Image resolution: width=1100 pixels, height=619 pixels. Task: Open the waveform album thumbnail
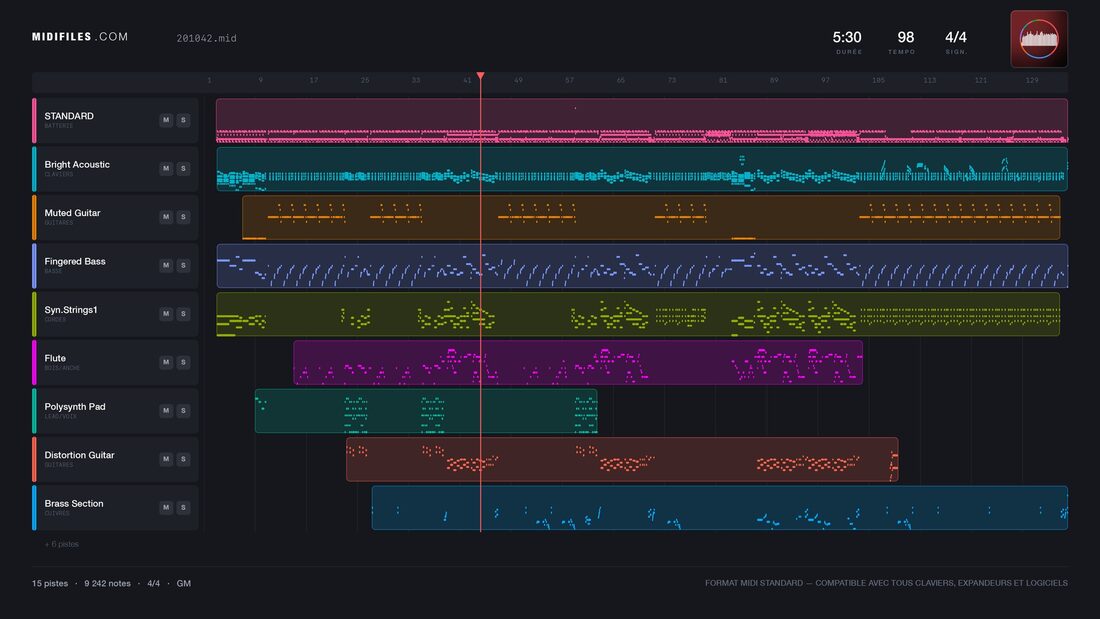(1039, 39)
